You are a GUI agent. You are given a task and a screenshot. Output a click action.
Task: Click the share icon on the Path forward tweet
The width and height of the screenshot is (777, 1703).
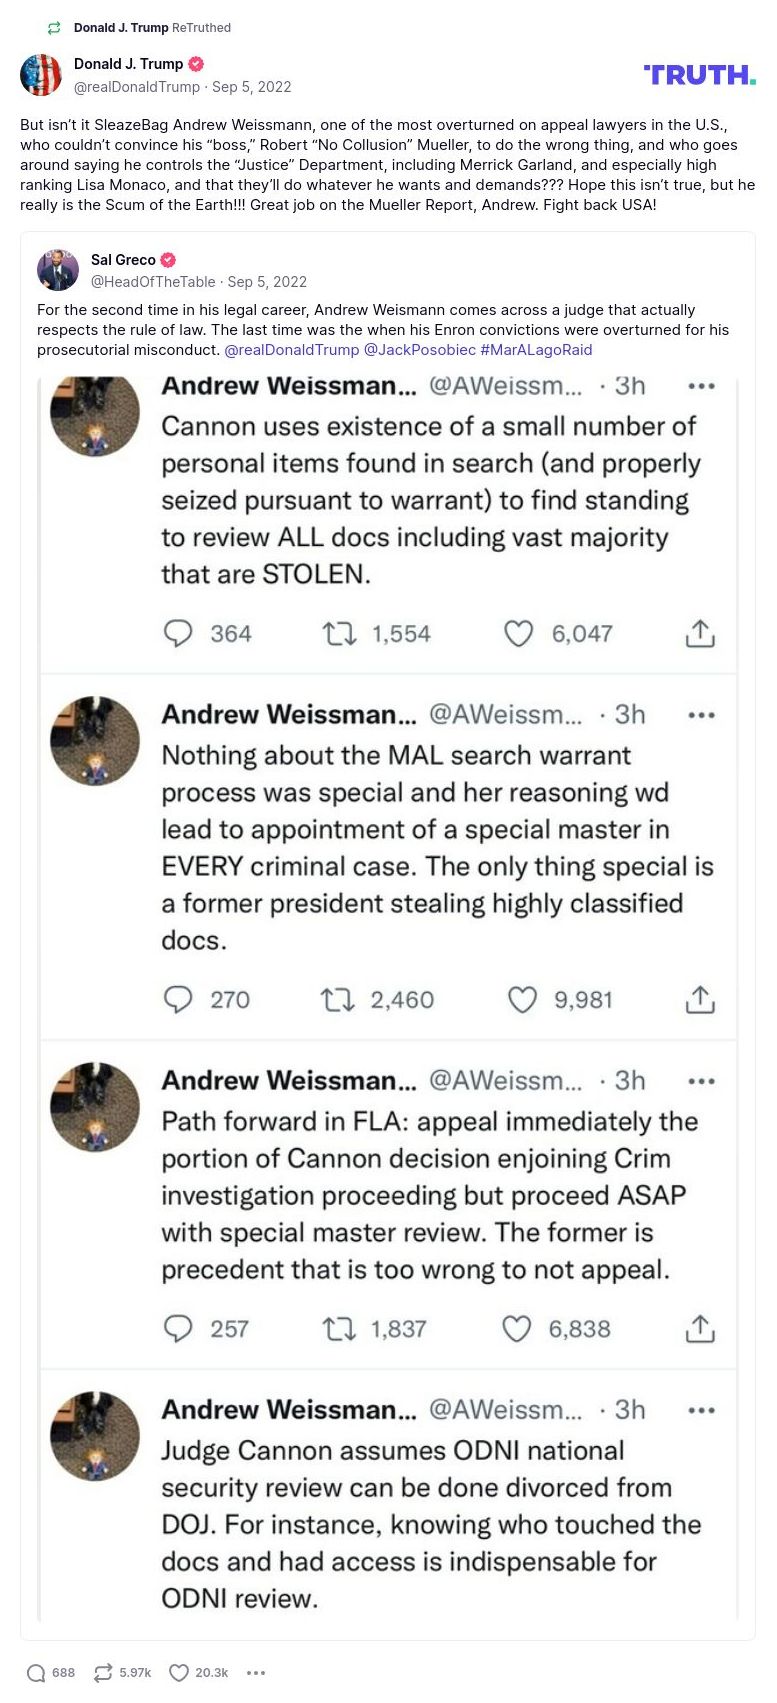pos(700,1329)
